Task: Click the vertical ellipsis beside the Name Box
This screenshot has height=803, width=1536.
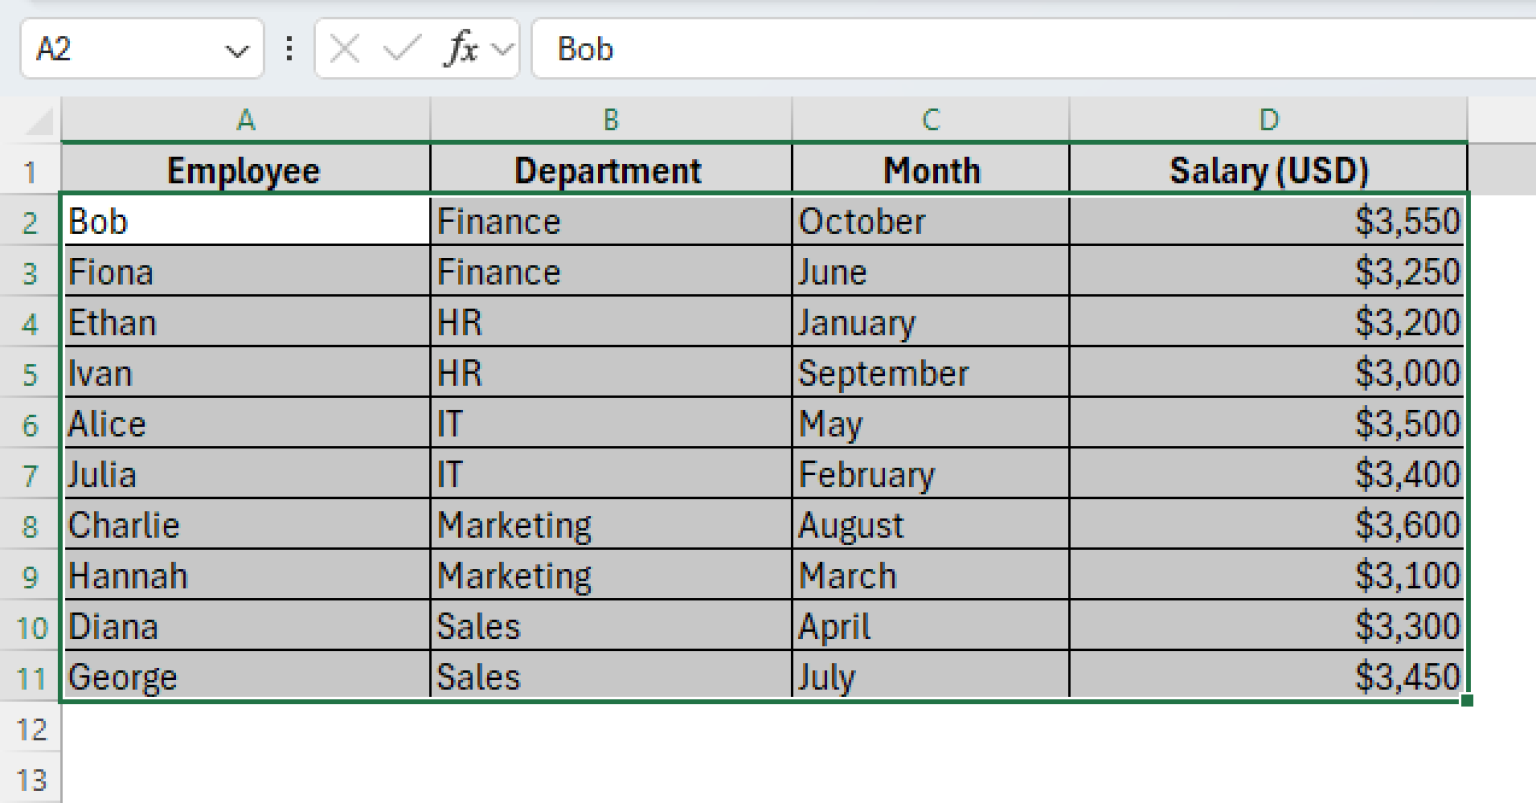Action: [x=288, y=48]
